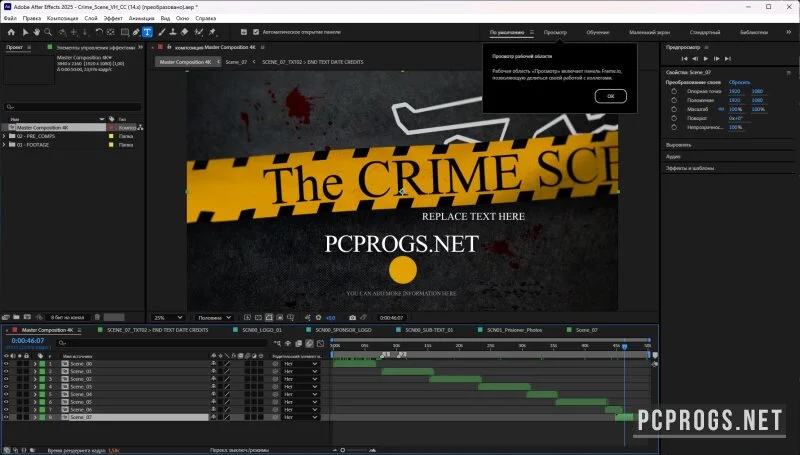Switch to the Learn (Обучение) workspace
The width and height of the screenshot is (800, 455).
[x=597, y=32]
